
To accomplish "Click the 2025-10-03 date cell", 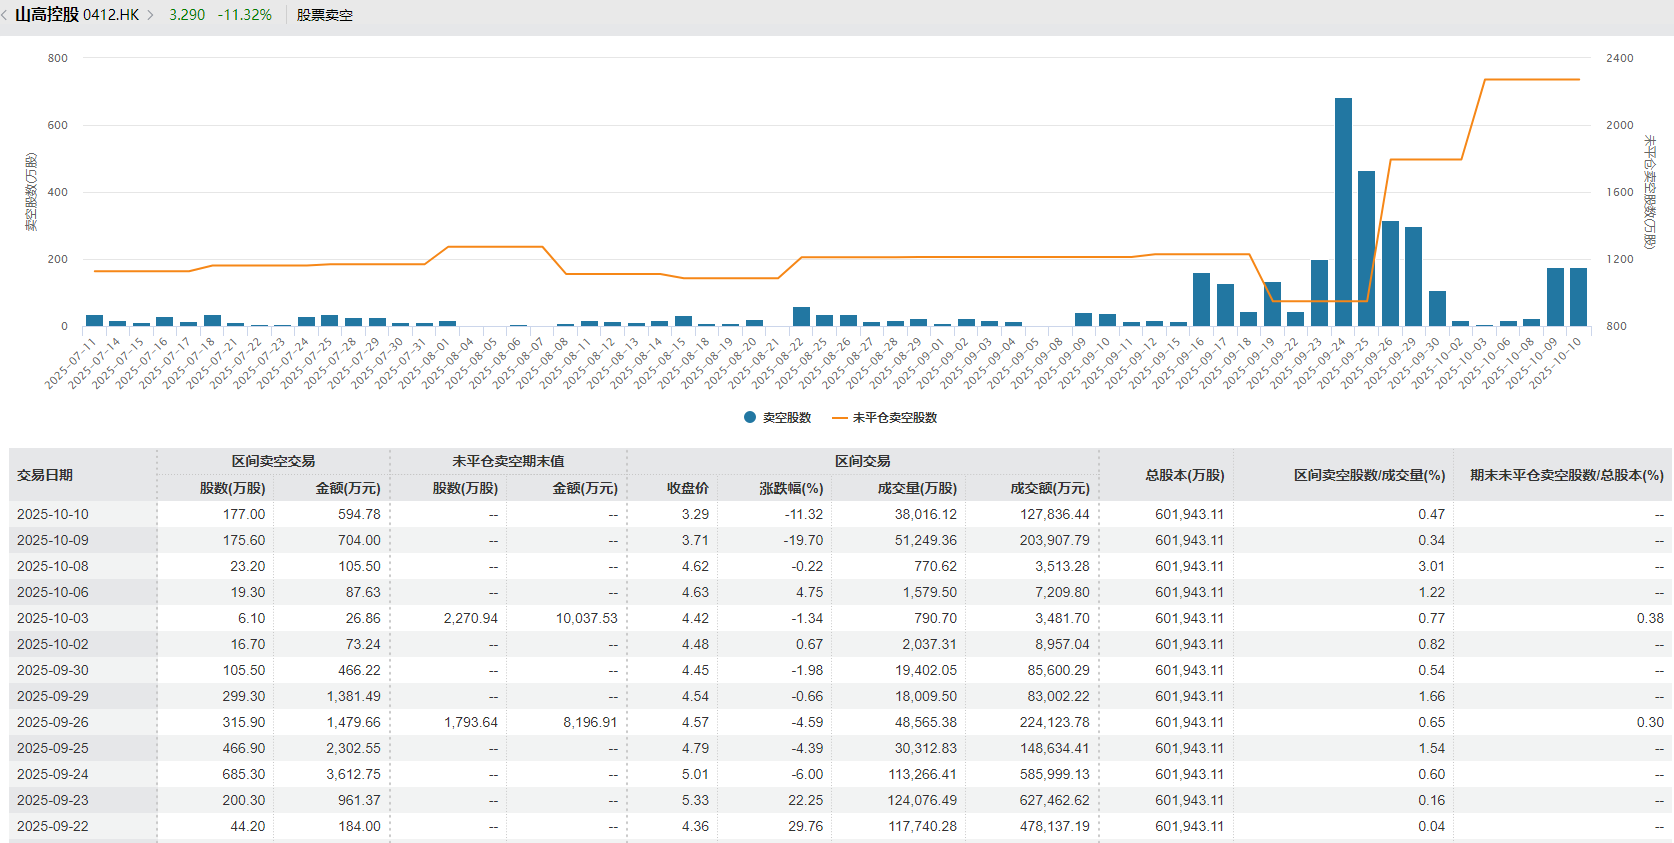I will click(53, 618).
